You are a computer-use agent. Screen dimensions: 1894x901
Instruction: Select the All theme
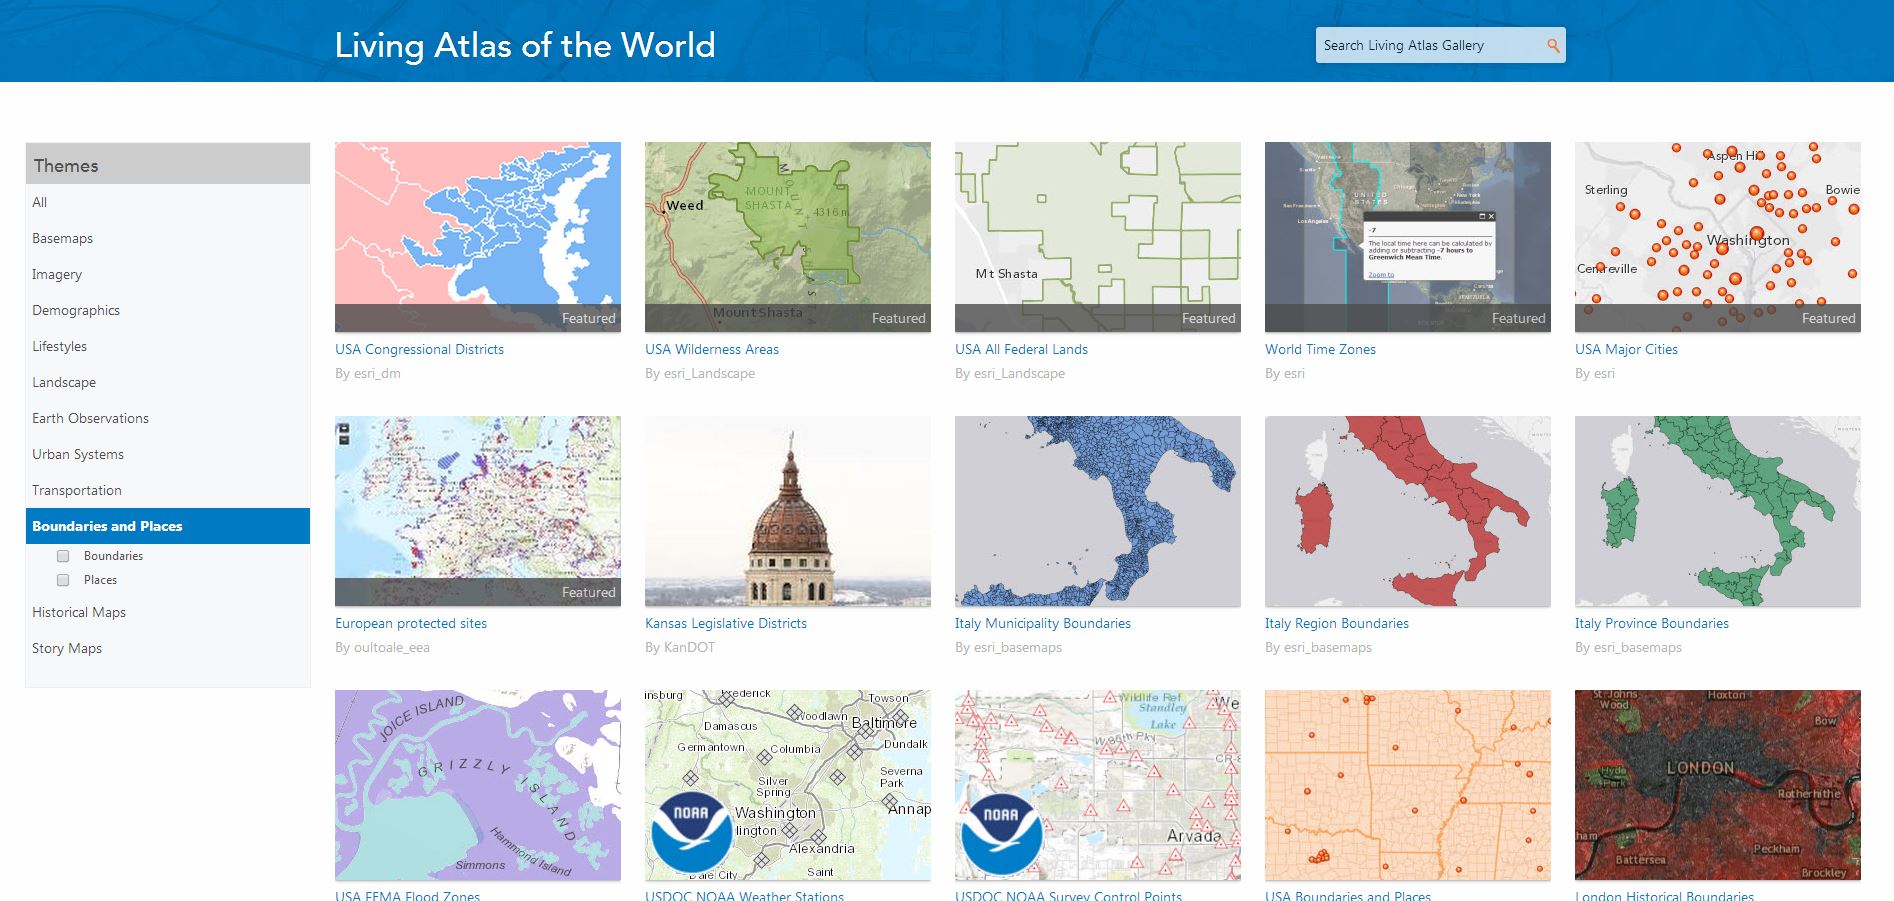(168, 202)
